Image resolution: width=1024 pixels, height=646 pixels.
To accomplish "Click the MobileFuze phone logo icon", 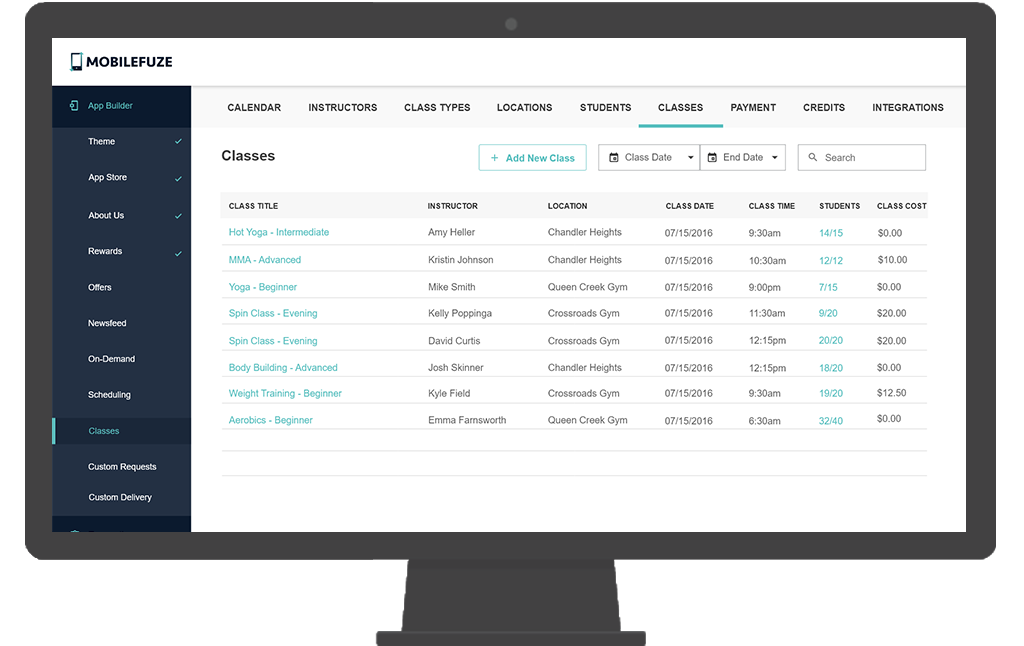I will 76,62.
